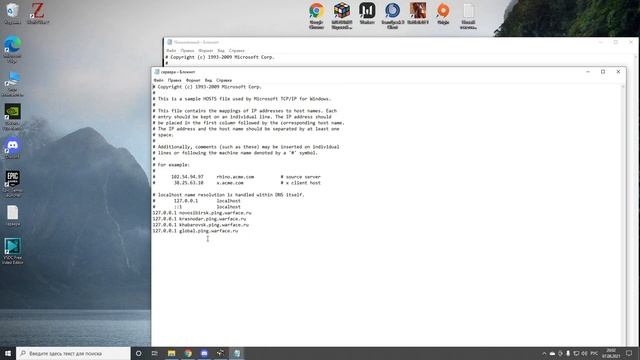Open the taskbar clock and date
Screen dimensions: 640x360
(611, 353)
